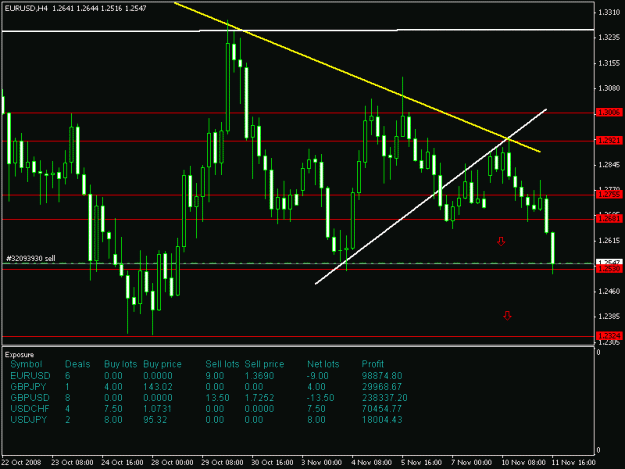Viewport: 625px width, 469px height.
Task: Click the red 1.2530 price level label
Action: pos(609,269)
